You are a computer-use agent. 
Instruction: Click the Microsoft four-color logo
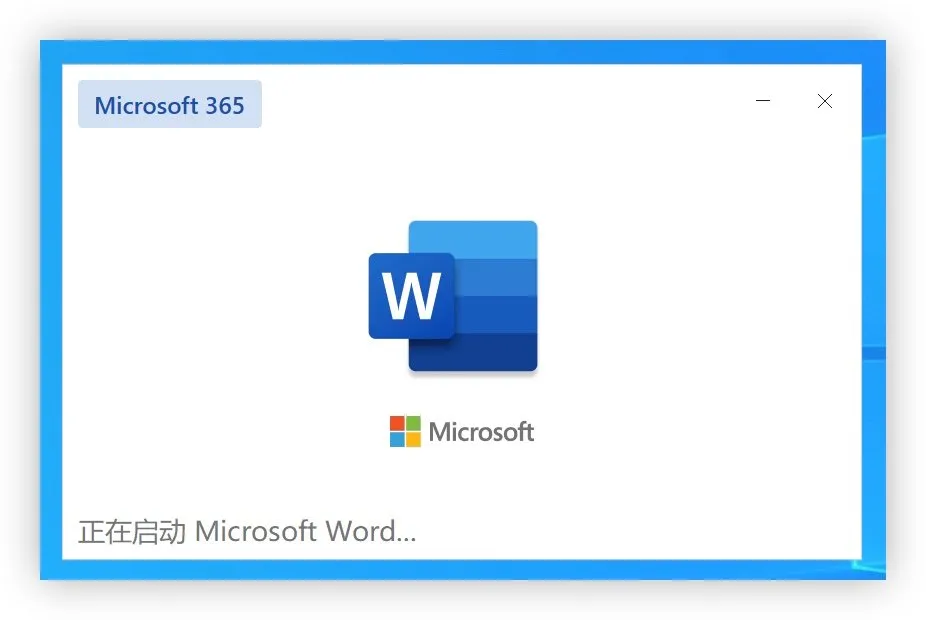pos(405,432)
